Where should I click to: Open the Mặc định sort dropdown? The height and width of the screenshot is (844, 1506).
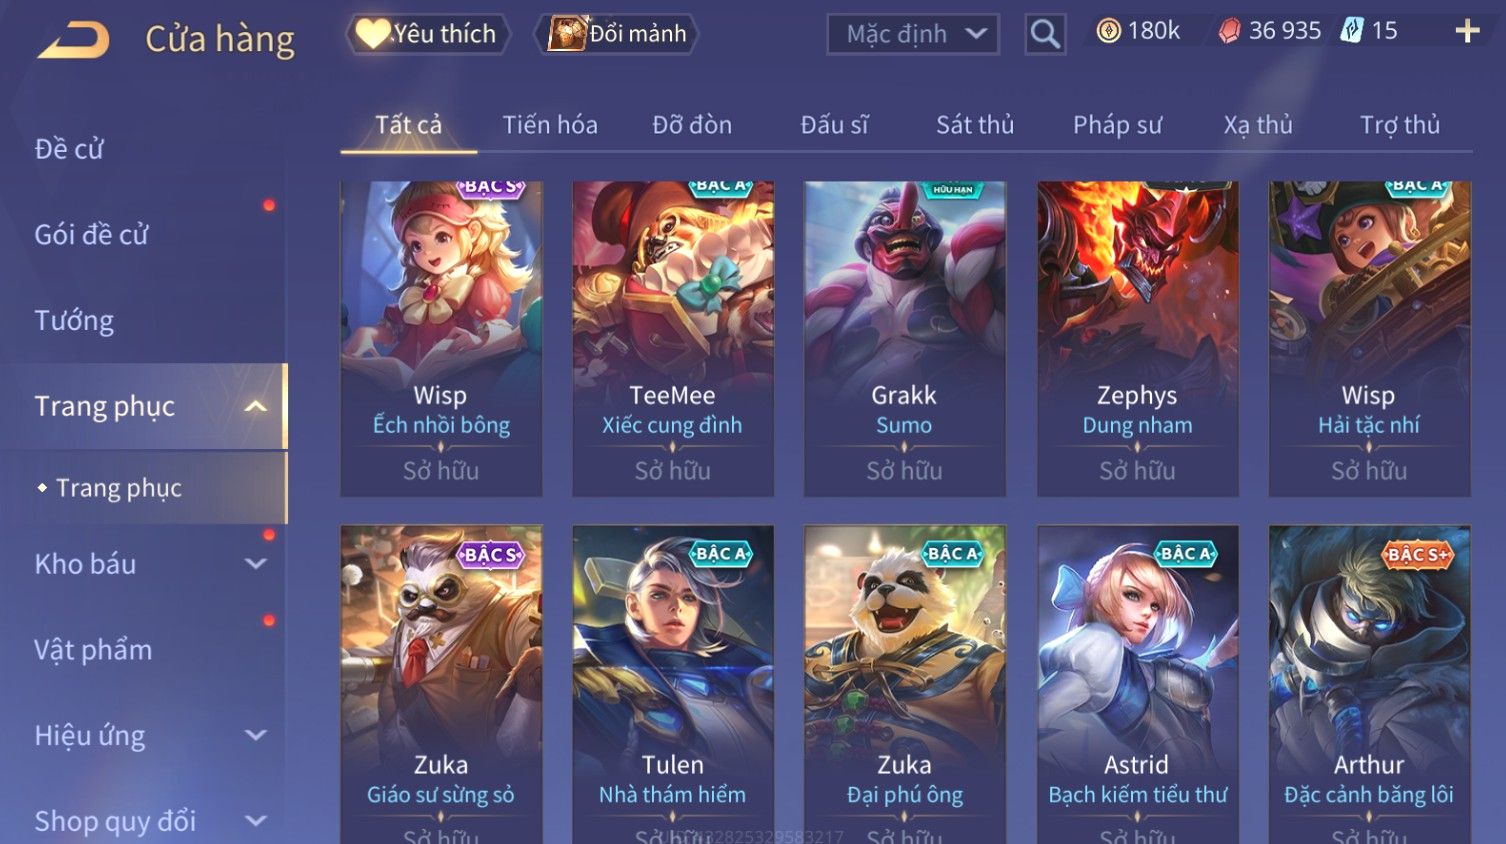coord(913,34)
